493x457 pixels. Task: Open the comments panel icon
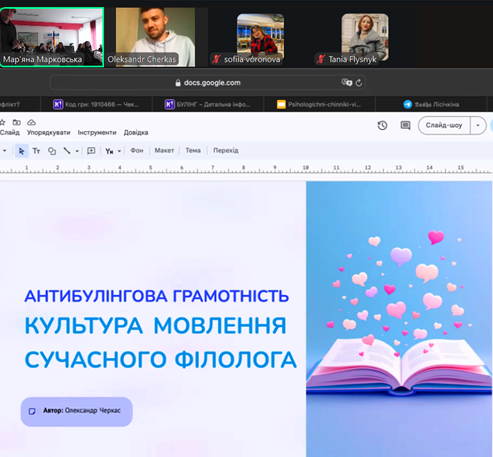click(405, 125)
